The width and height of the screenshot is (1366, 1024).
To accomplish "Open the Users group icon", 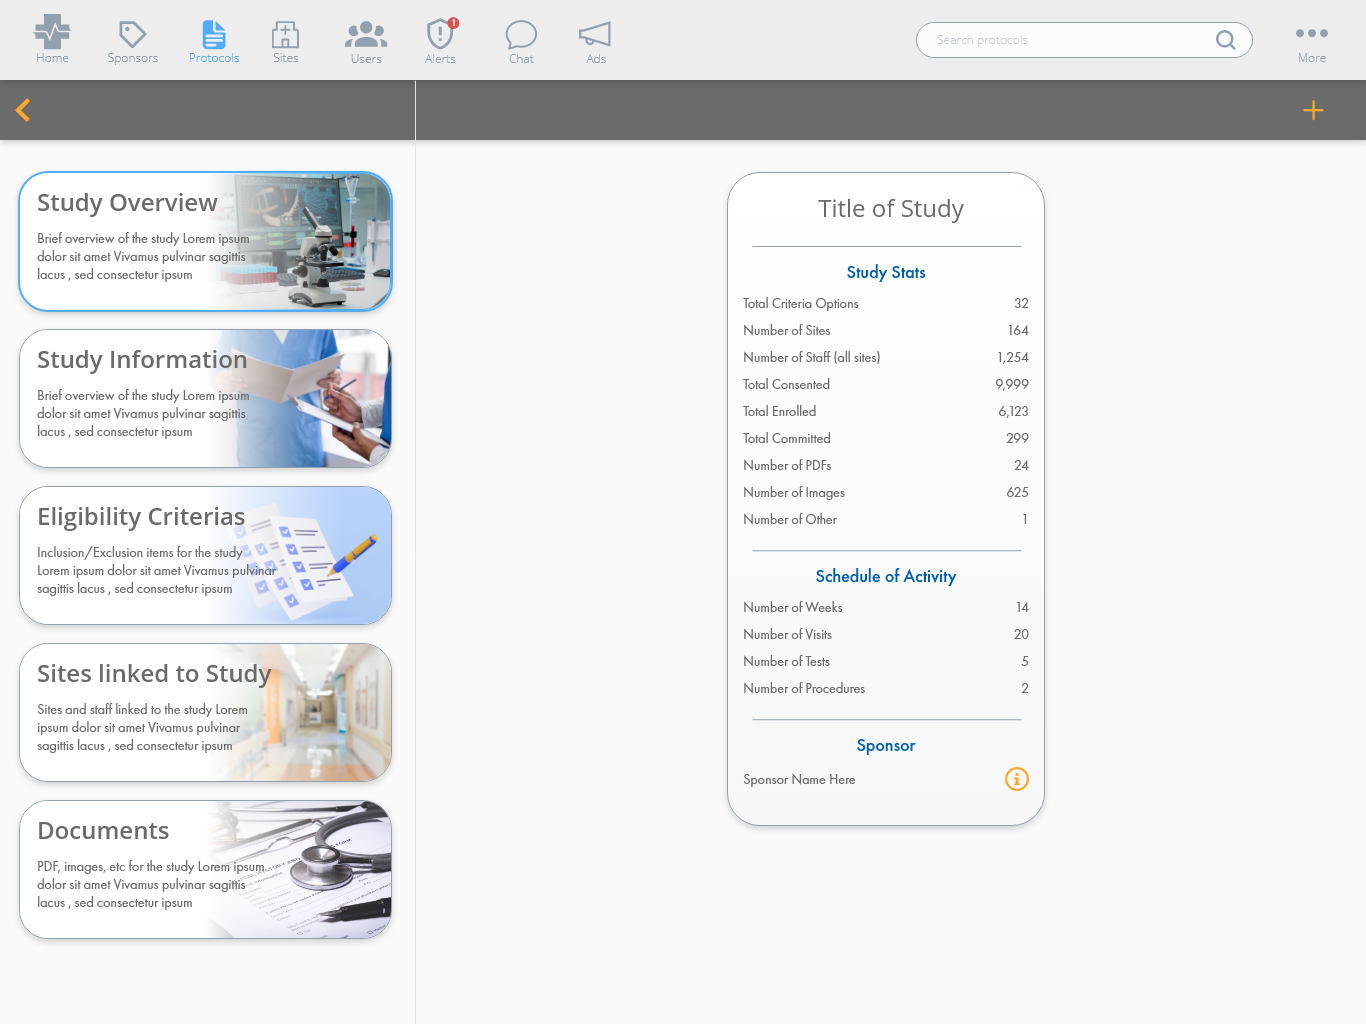I will [x=366, y=35].
